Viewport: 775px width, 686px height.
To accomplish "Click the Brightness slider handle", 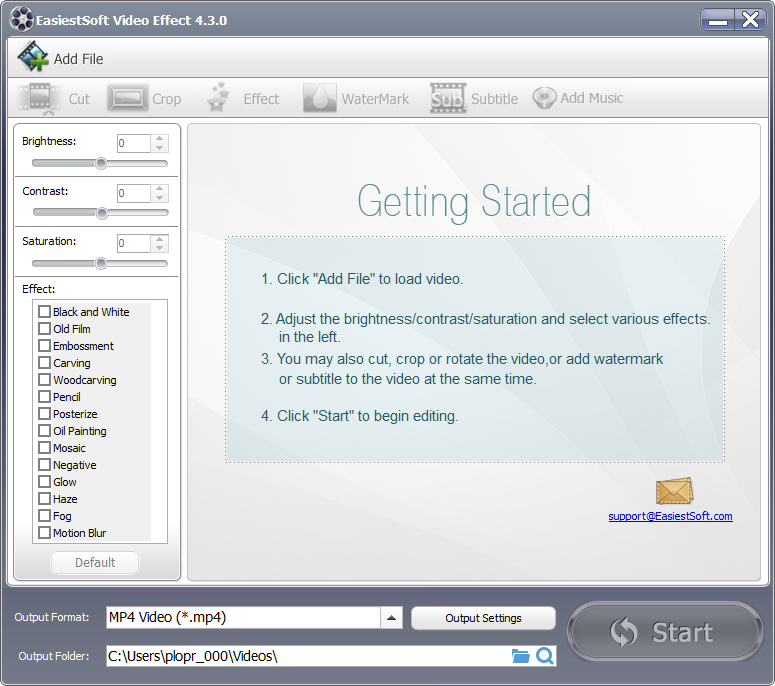I will point(101,163).
